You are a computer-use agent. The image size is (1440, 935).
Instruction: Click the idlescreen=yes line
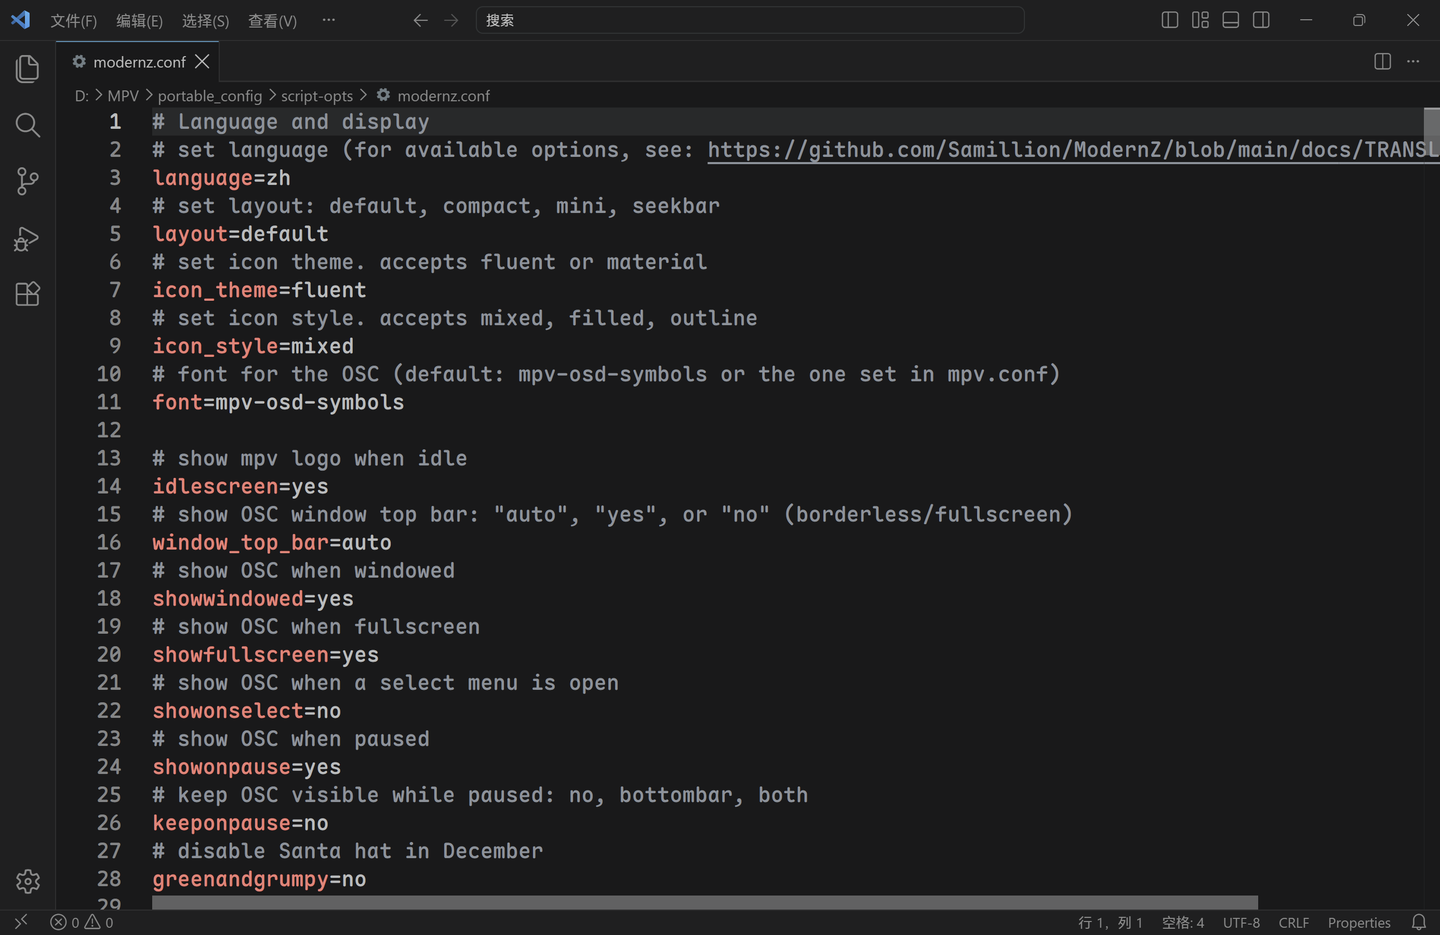(240, 486)
